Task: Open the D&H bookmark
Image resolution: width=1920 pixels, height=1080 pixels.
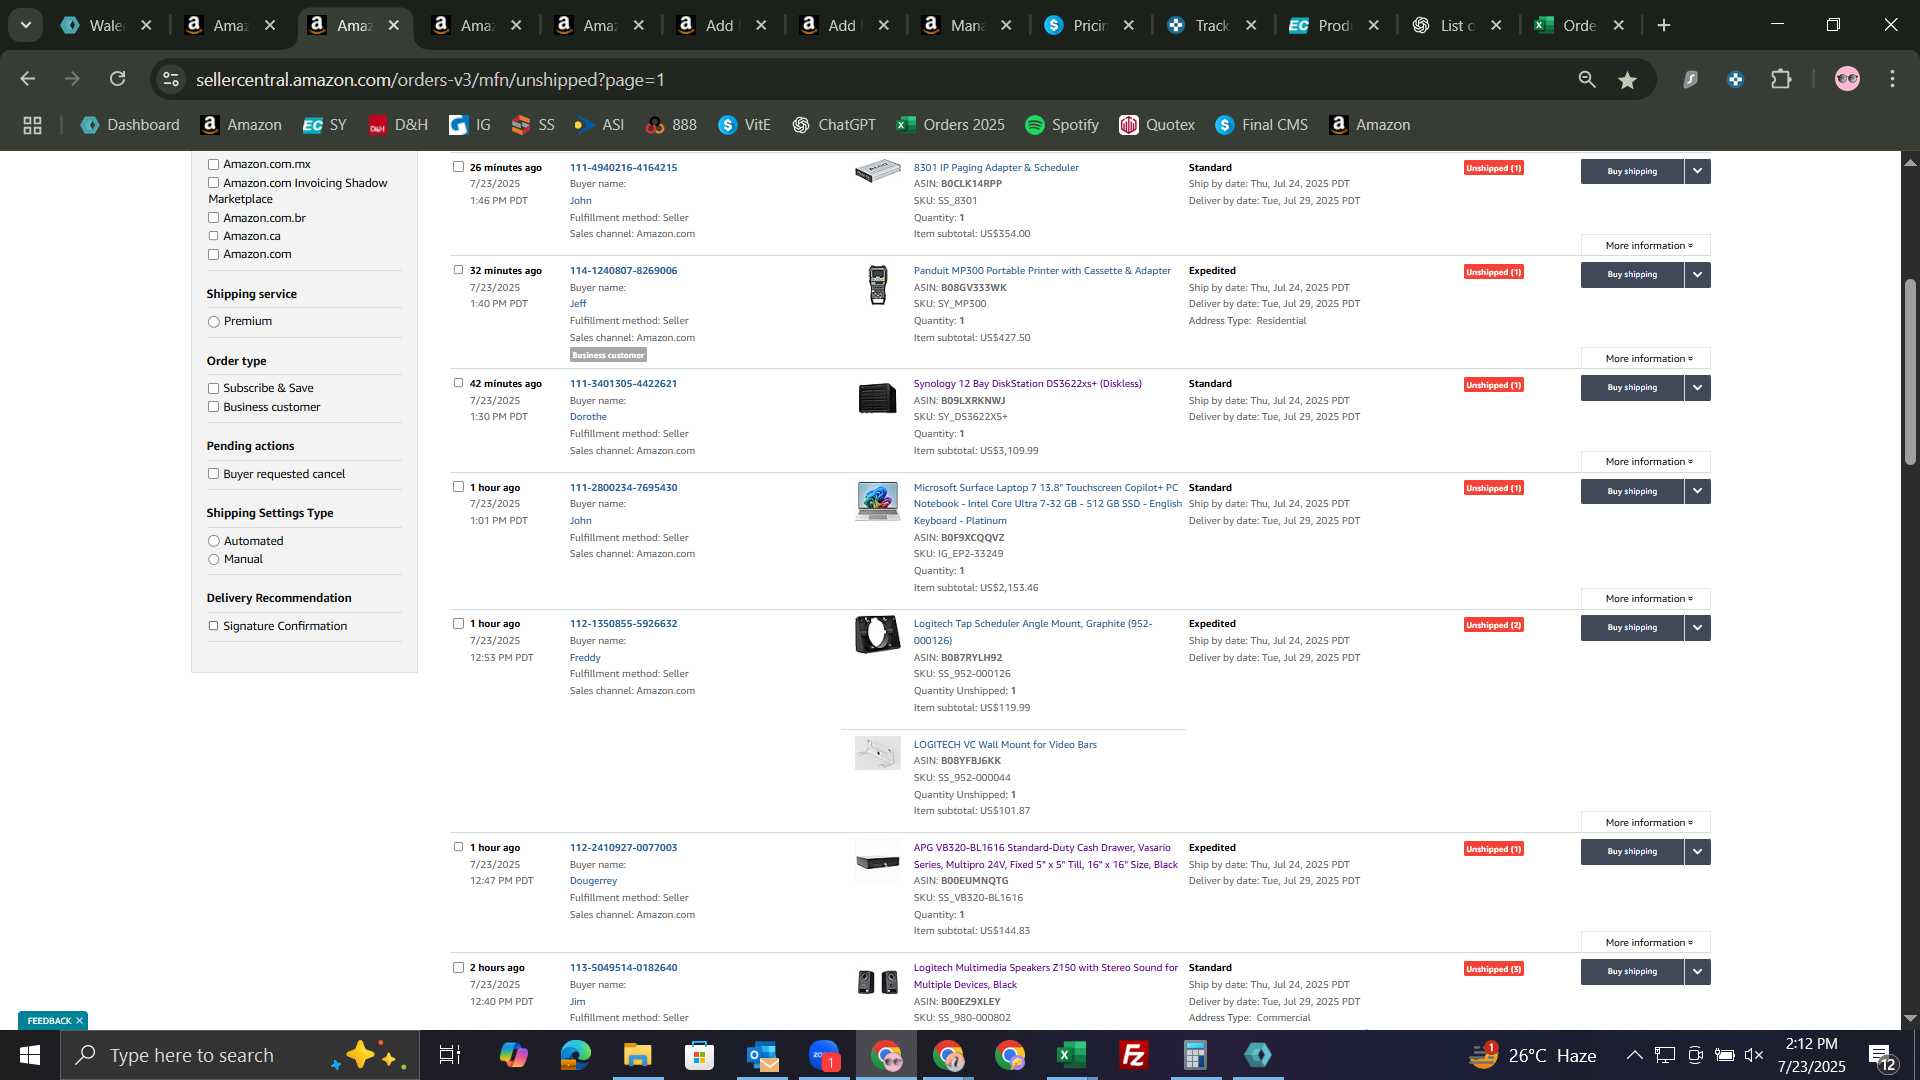Action: 398,125
